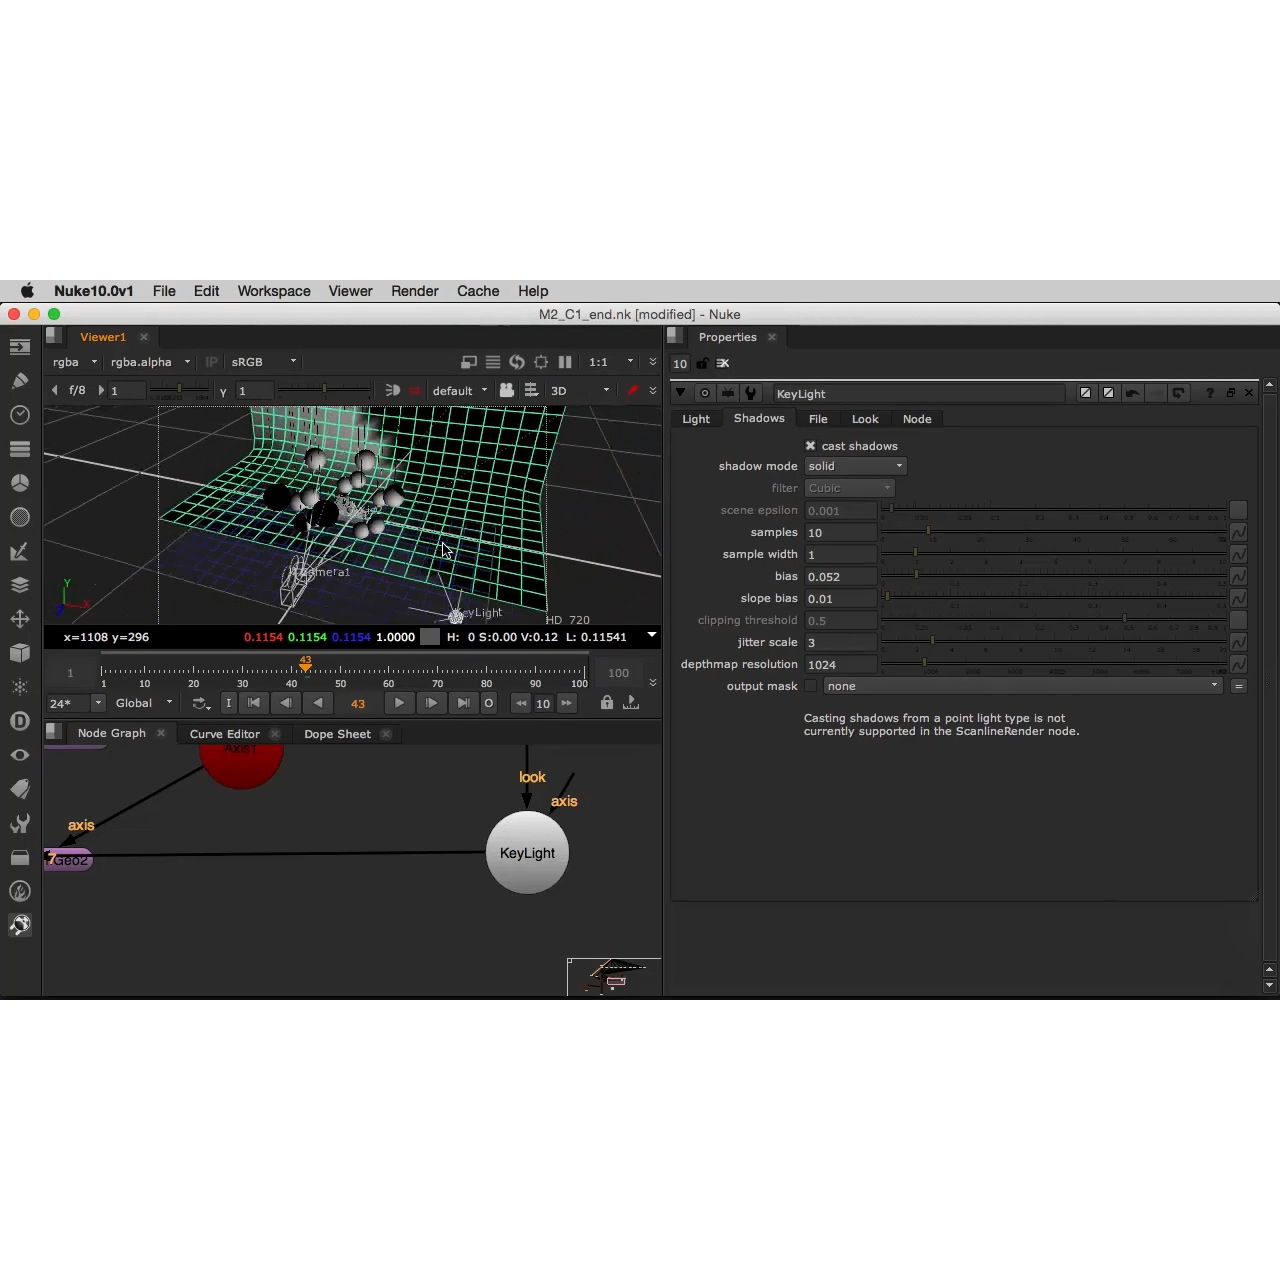Viewport: 1280px width, 1280px height.
Task: Click the depthmap resolution field
Action: coord(841,665)
